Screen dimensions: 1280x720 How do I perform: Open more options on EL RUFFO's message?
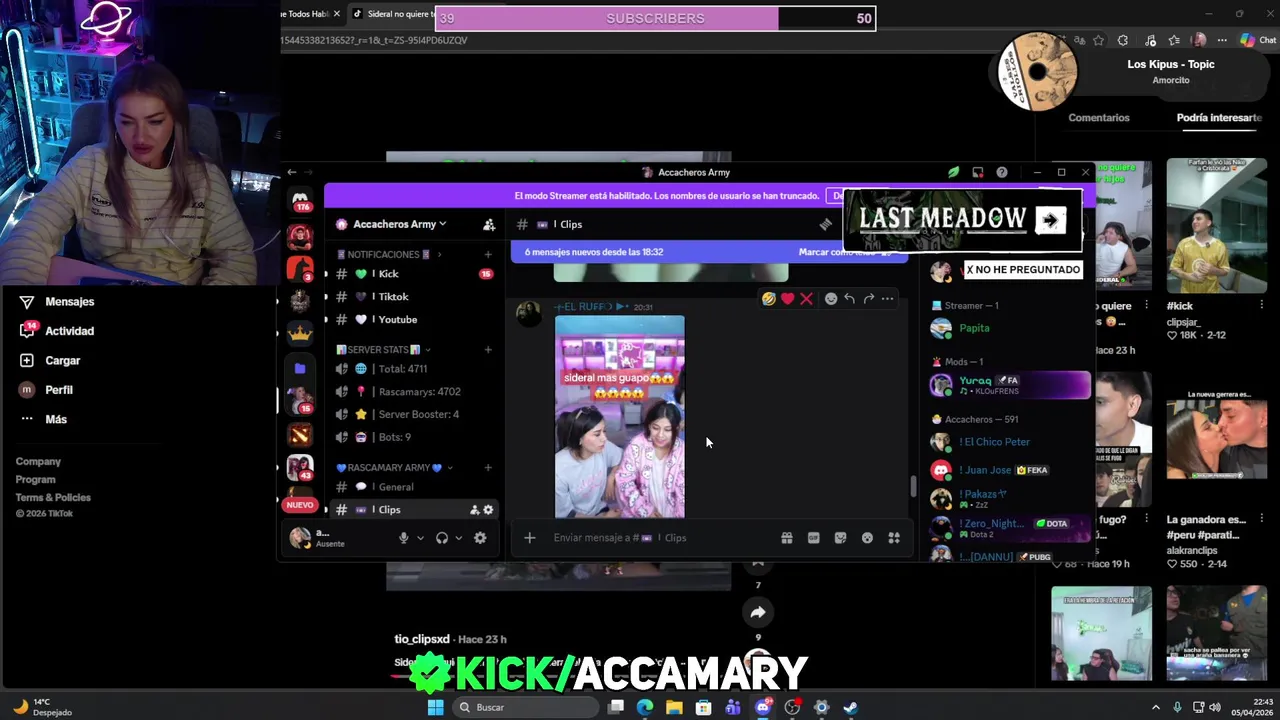click(x=887, y=299)
